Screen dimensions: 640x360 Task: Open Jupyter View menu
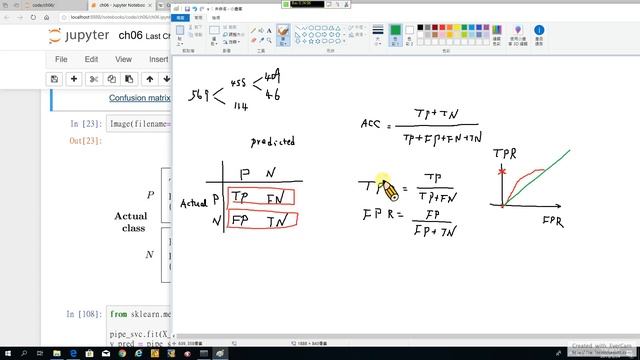(x=123, y=59)
